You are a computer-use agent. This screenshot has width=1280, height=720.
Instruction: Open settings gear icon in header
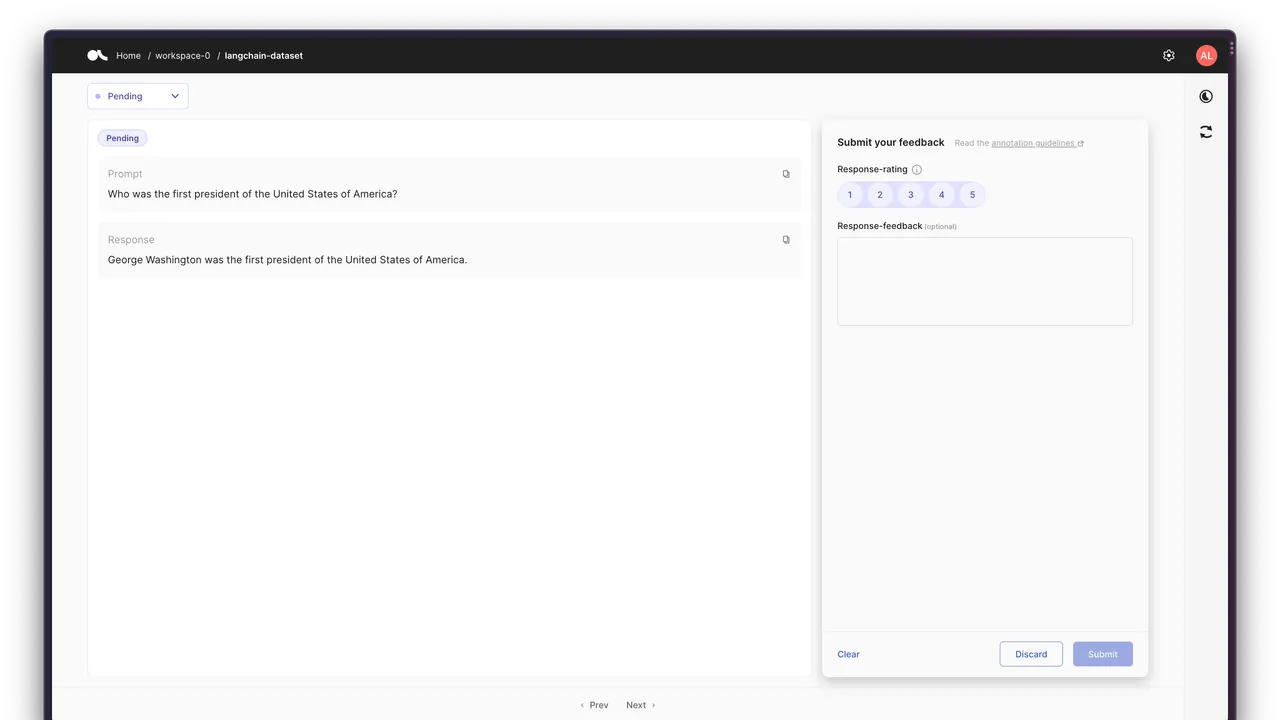coord(1169,56)
